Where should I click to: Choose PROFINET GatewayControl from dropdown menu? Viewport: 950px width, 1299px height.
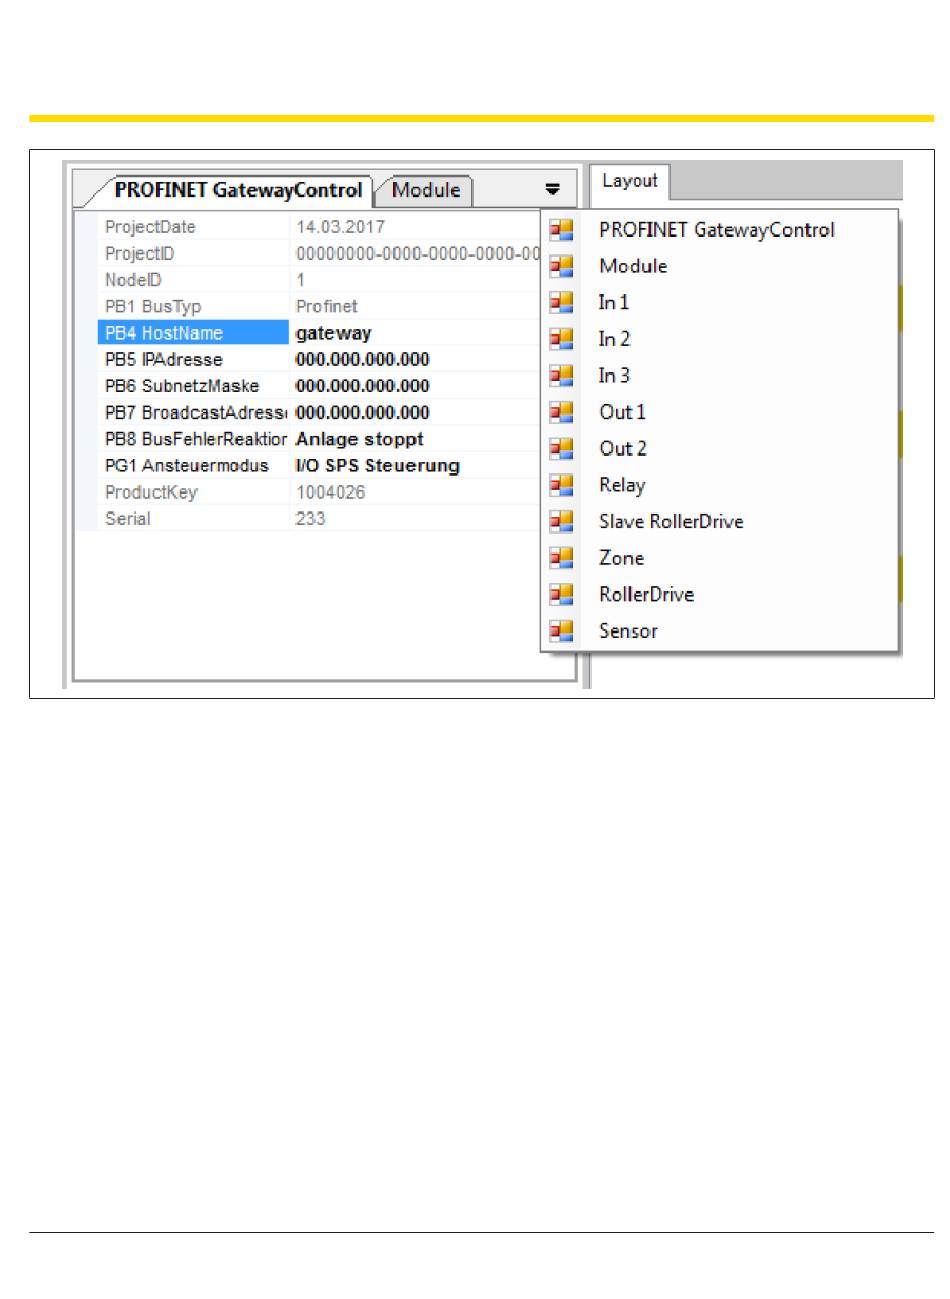[x=716, y=230]
